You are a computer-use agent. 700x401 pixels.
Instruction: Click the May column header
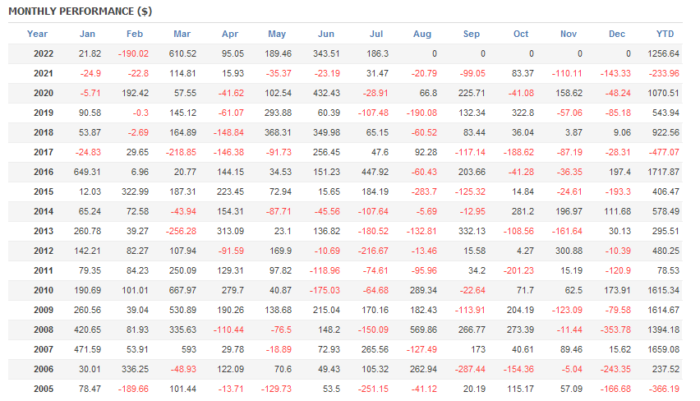(277, 34)
